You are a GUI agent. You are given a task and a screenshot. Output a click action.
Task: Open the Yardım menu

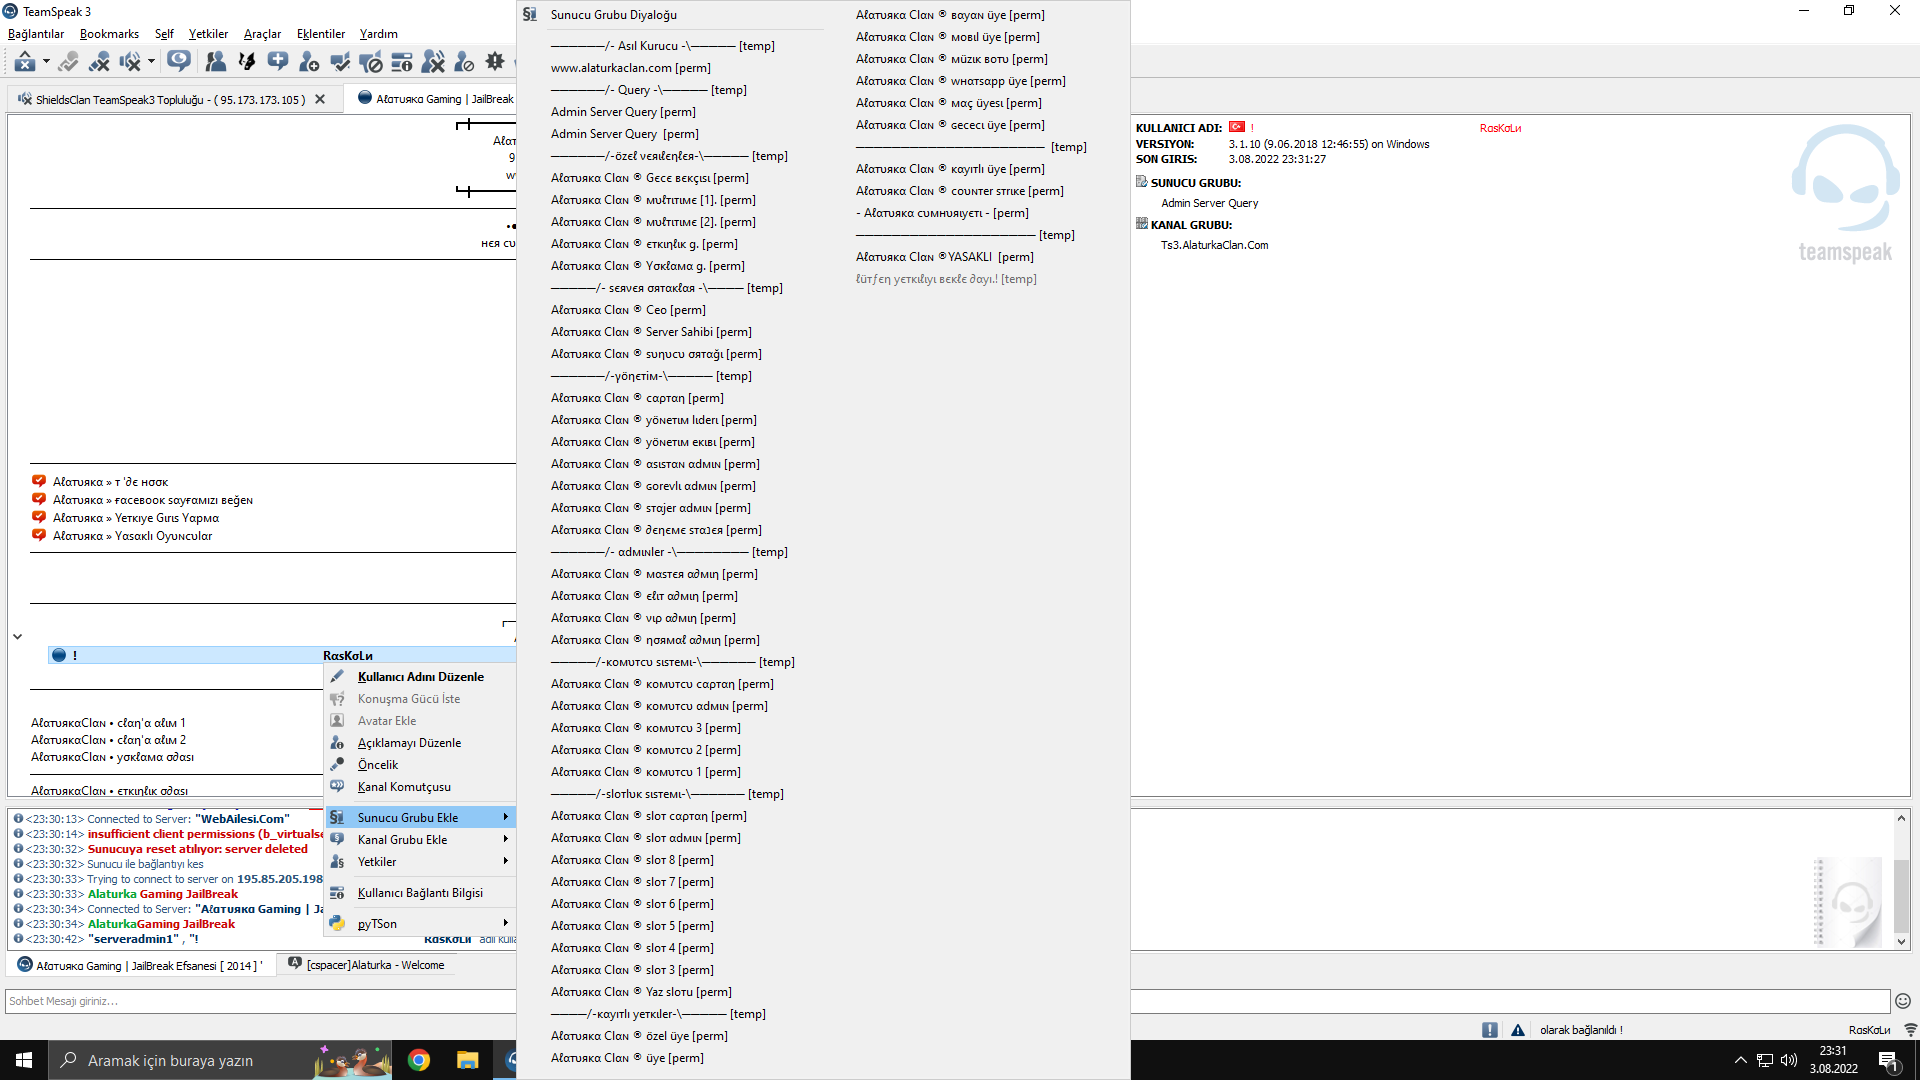(x=379, y=34)
